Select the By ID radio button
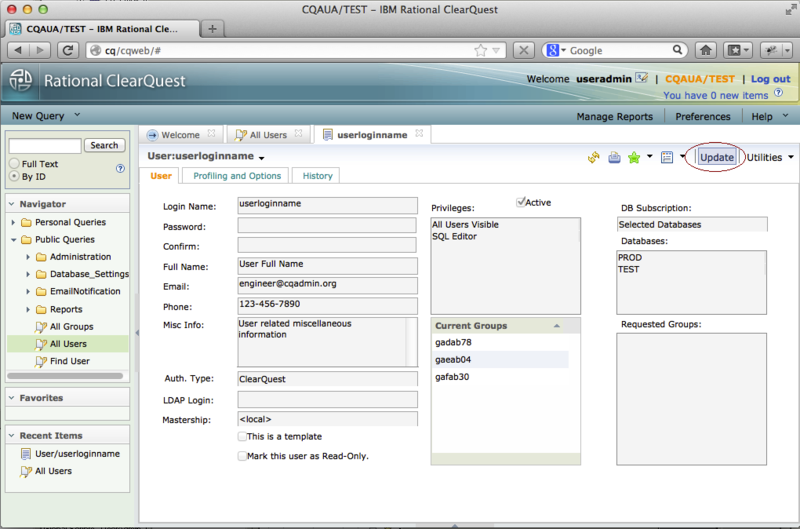800x529 pixels. tap(14, 176)
